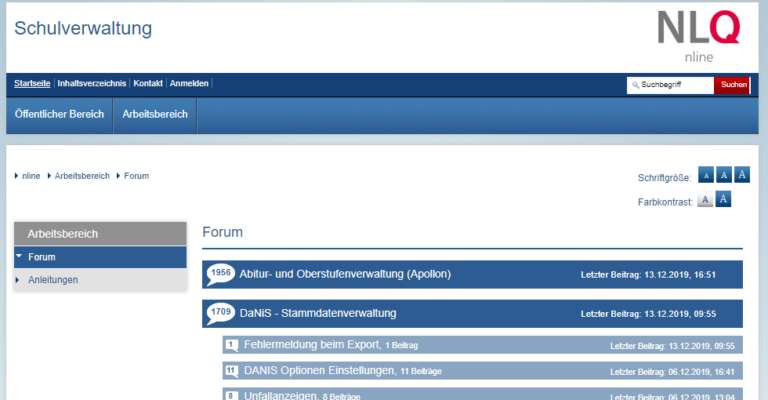
Task: Expand the Anleitungen sidebar item
Action: 19,280
